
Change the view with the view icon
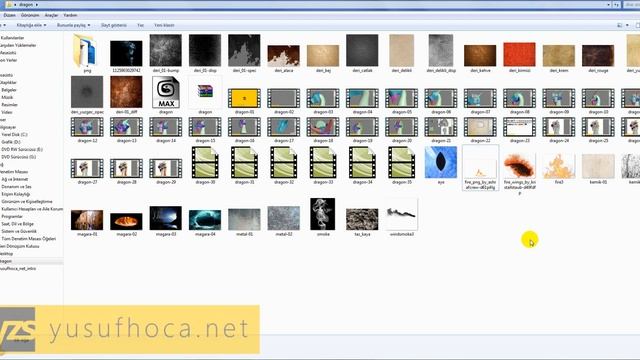619,25
